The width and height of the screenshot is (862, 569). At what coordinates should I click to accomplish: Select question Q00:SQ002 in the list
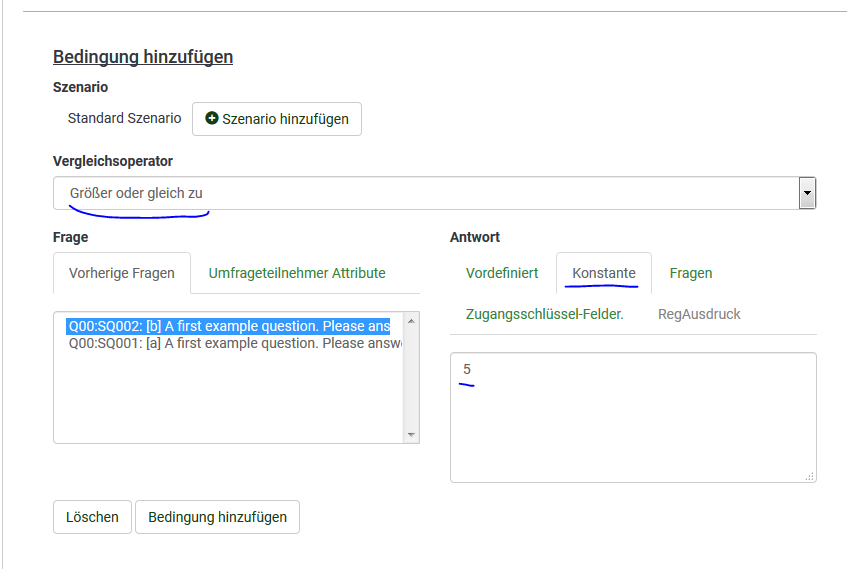pyautogui.click(x=228, y=326)
